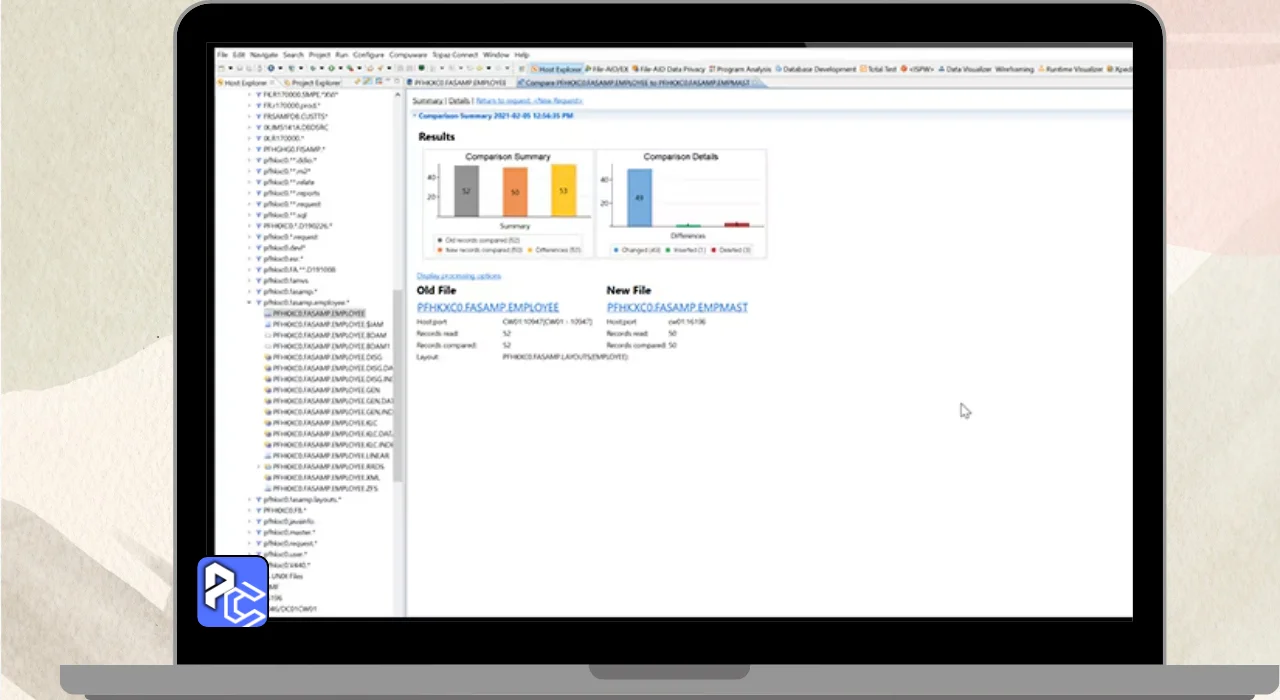Expand the pfhkxc0.**.reports tree node

pyautogui.click(x=250, y=193)
